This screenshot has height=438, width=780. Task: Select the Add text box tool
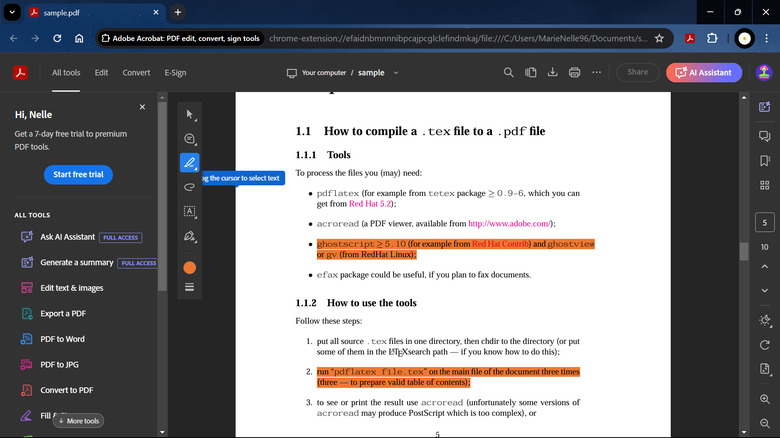click(189, 211)
